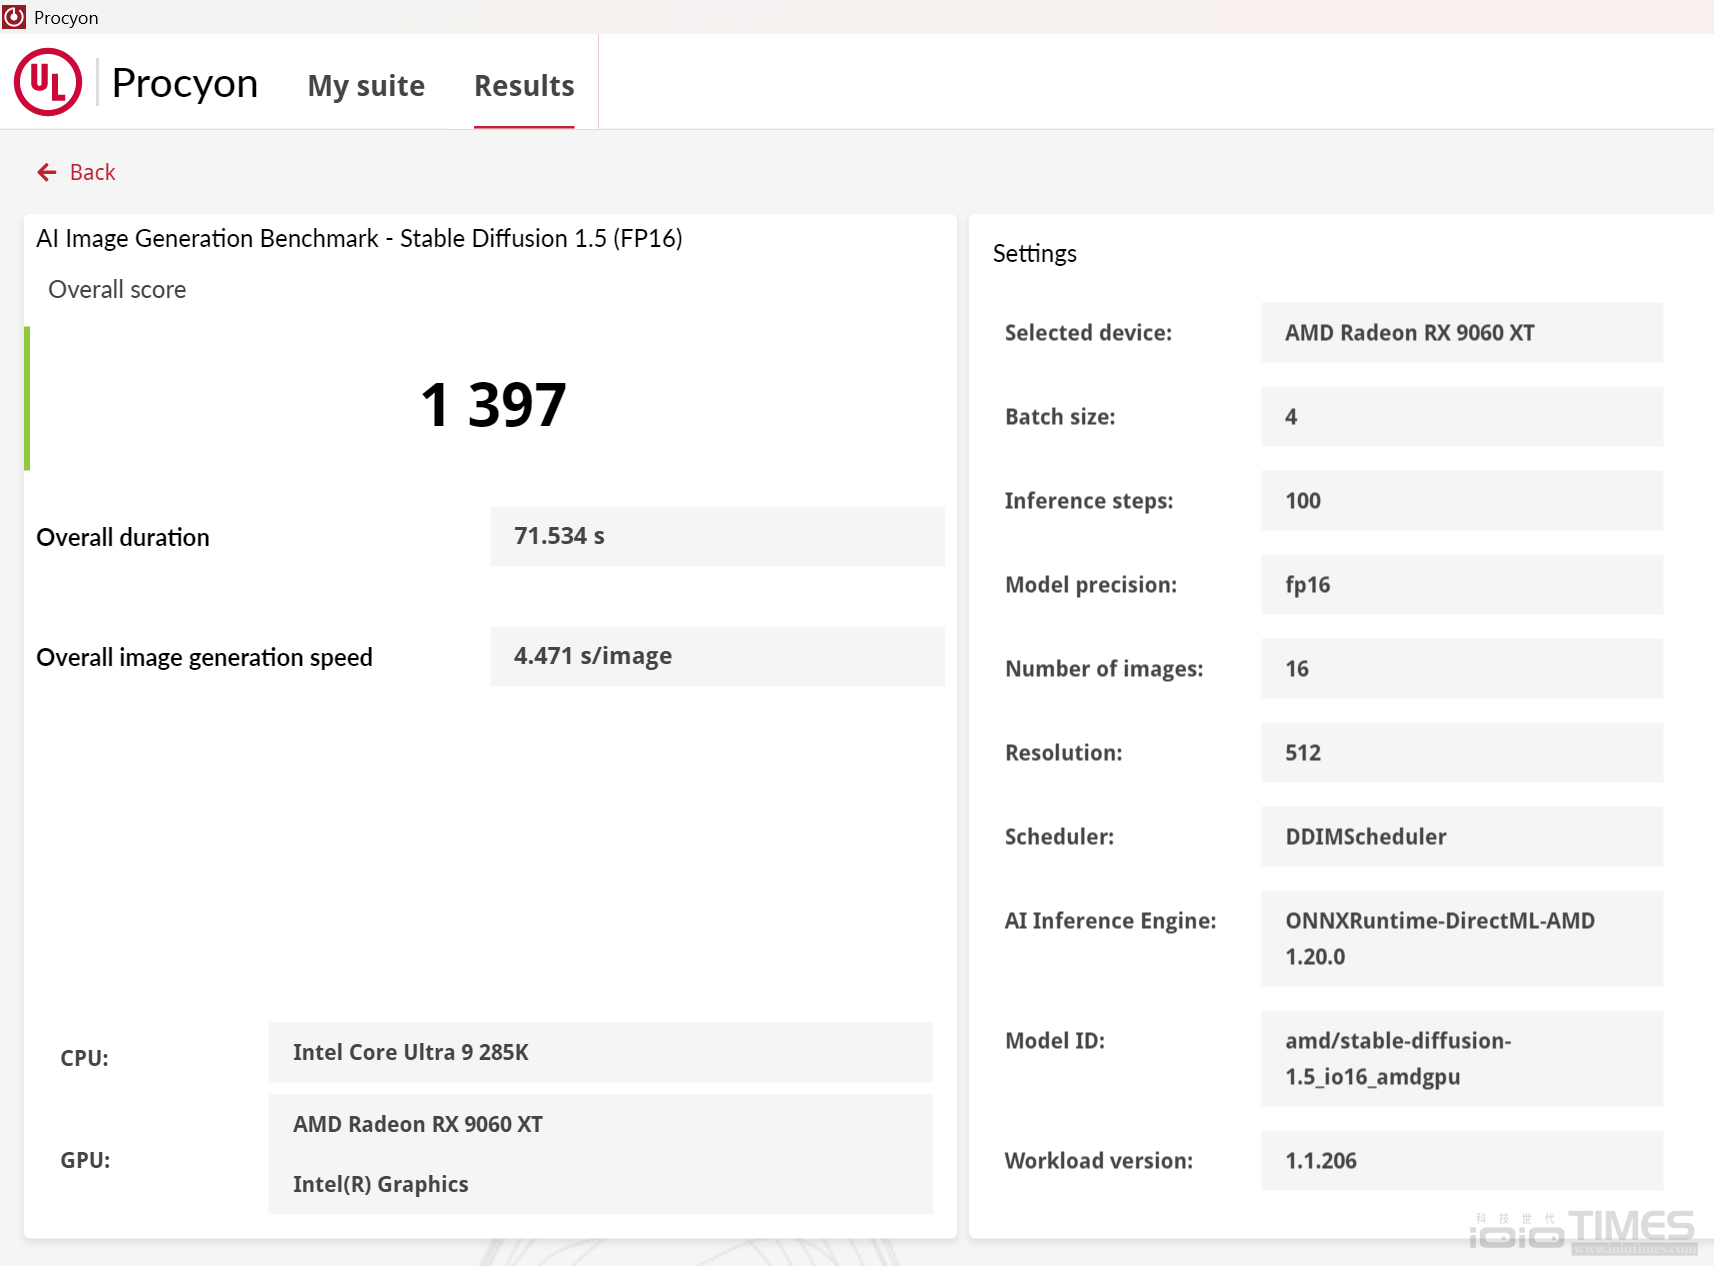Screen dimensions: 1714x1266
Task: Click the Procyon title bar app icon
Action: point(14,17)
